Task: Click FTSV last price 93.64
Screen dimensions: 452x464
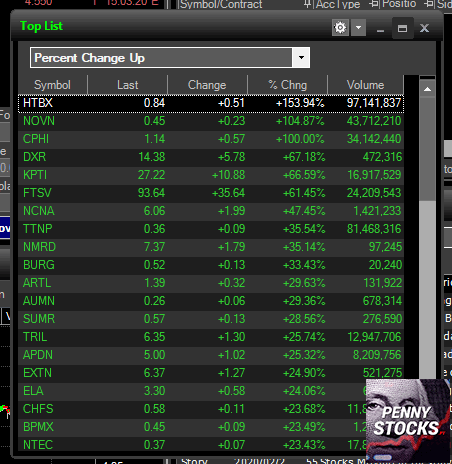Action: [x=152, y=193]
